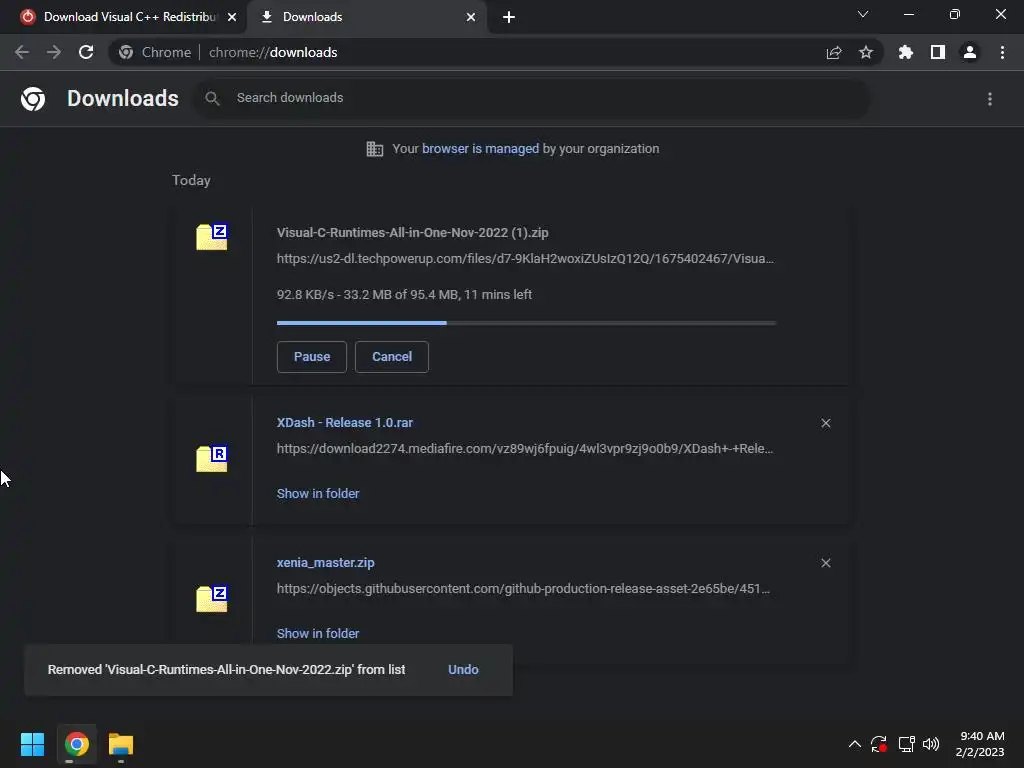Viewport: 1024px width, 768px height.
Task: Show hidden system tray icons
Action: tap(854, 744)
